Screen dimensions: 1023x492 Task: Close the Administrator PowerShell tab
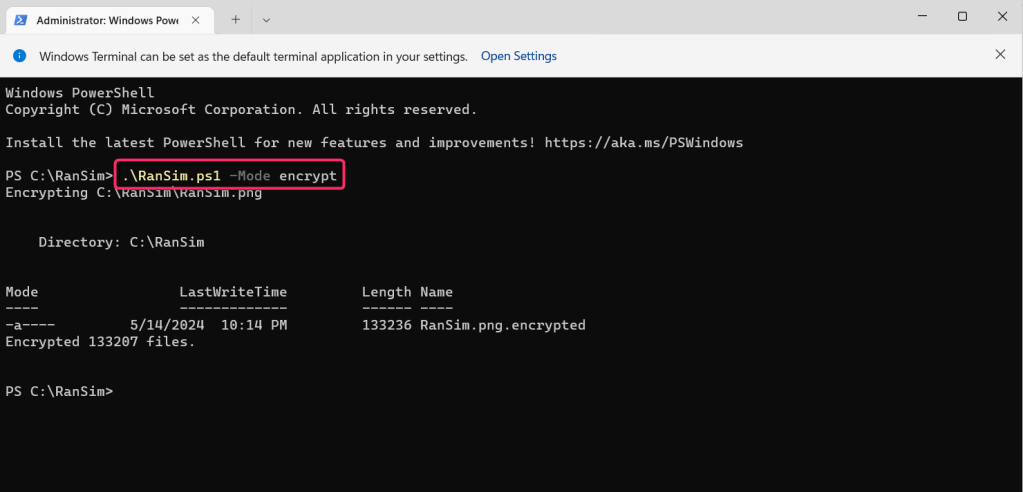point(194,19)
